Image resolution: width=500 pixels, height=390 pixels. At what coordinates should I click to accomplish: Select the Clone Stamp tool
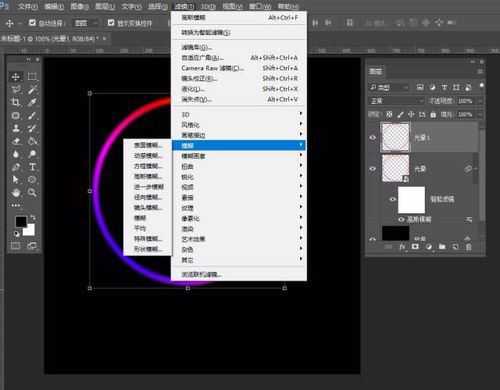[15, 128]
